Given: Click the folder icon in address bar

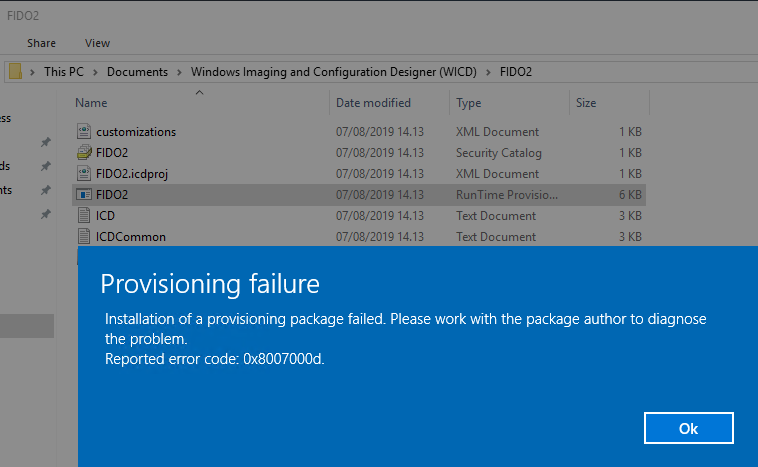Looking at the screenshot, I should point(16,72).
